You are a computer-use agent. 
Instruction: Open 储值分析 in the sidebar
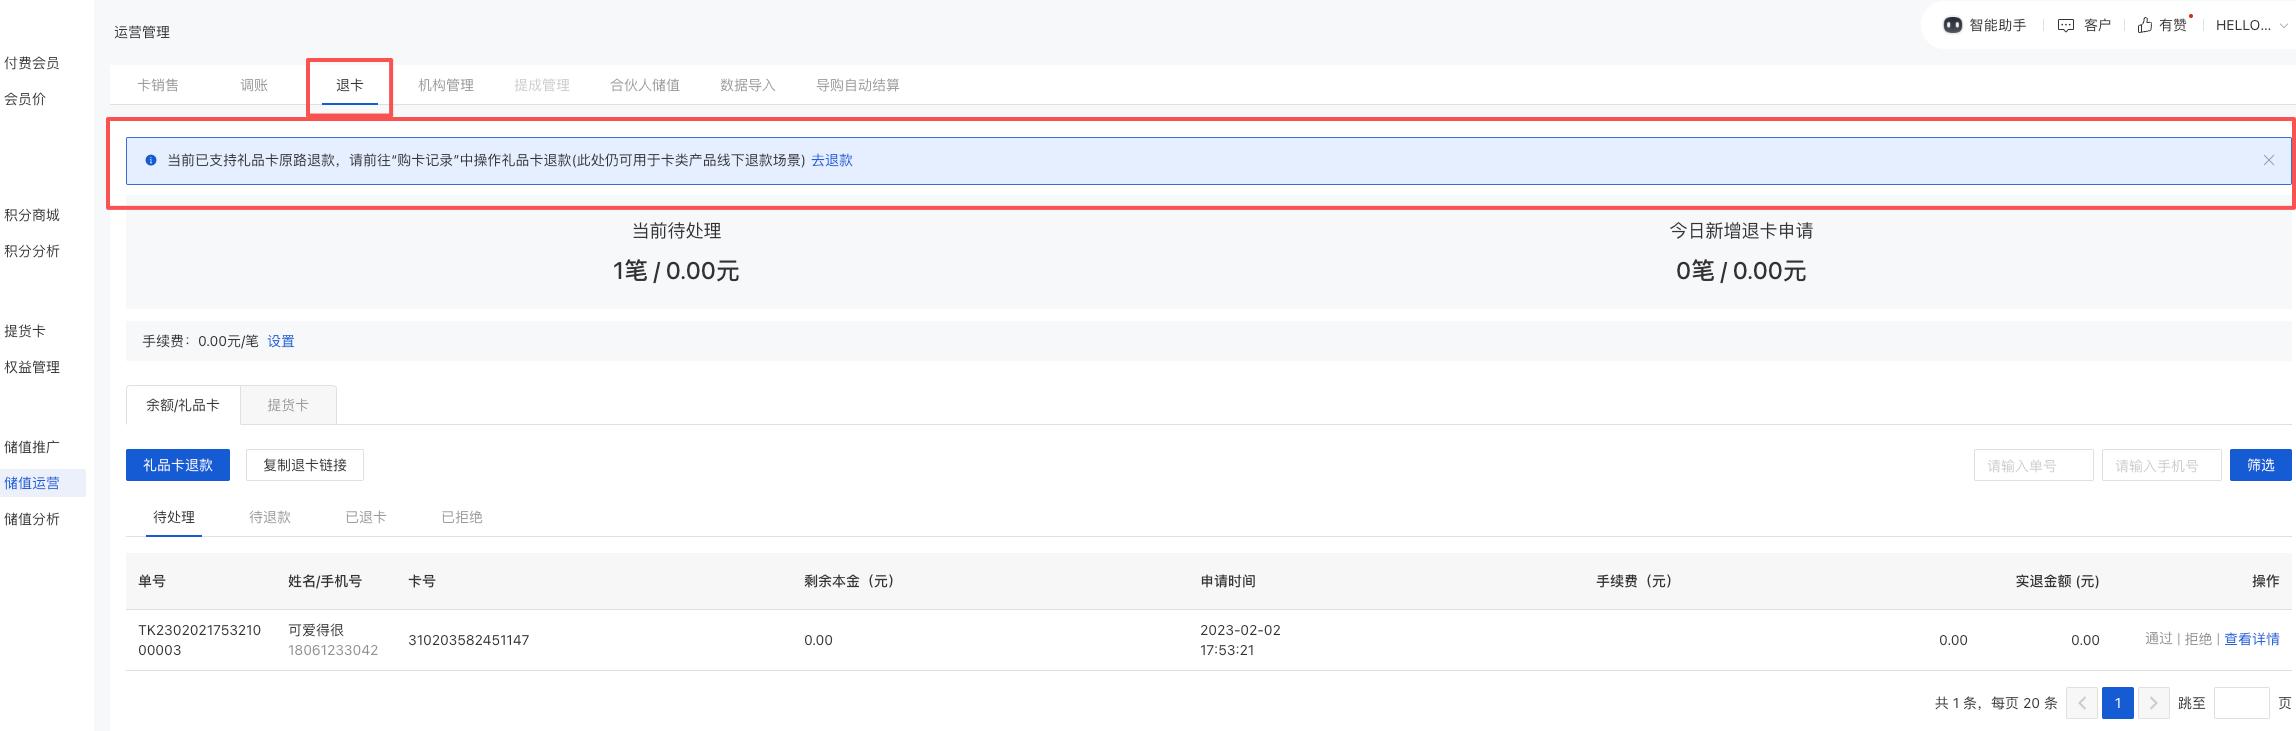pyautogui.click(x=32, y=519)
